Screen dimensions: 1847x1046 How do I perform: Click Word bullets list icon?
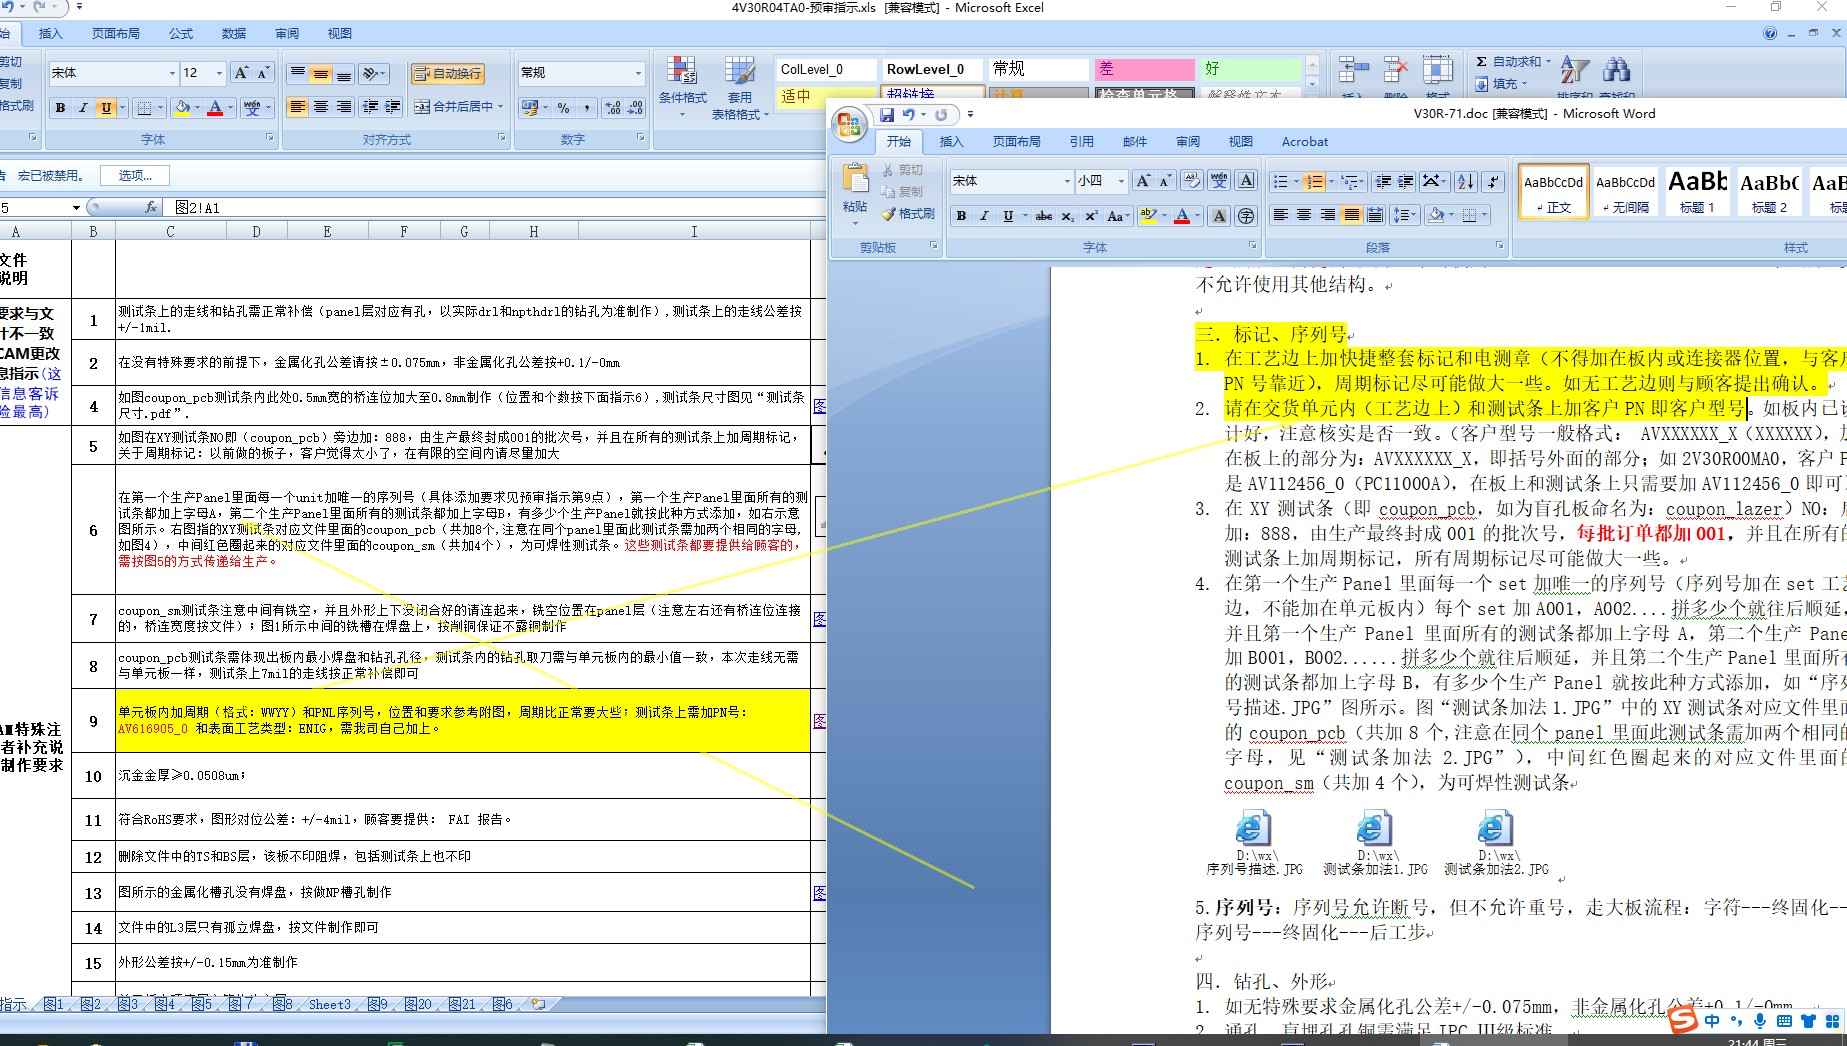click(x=1280, y=182)
